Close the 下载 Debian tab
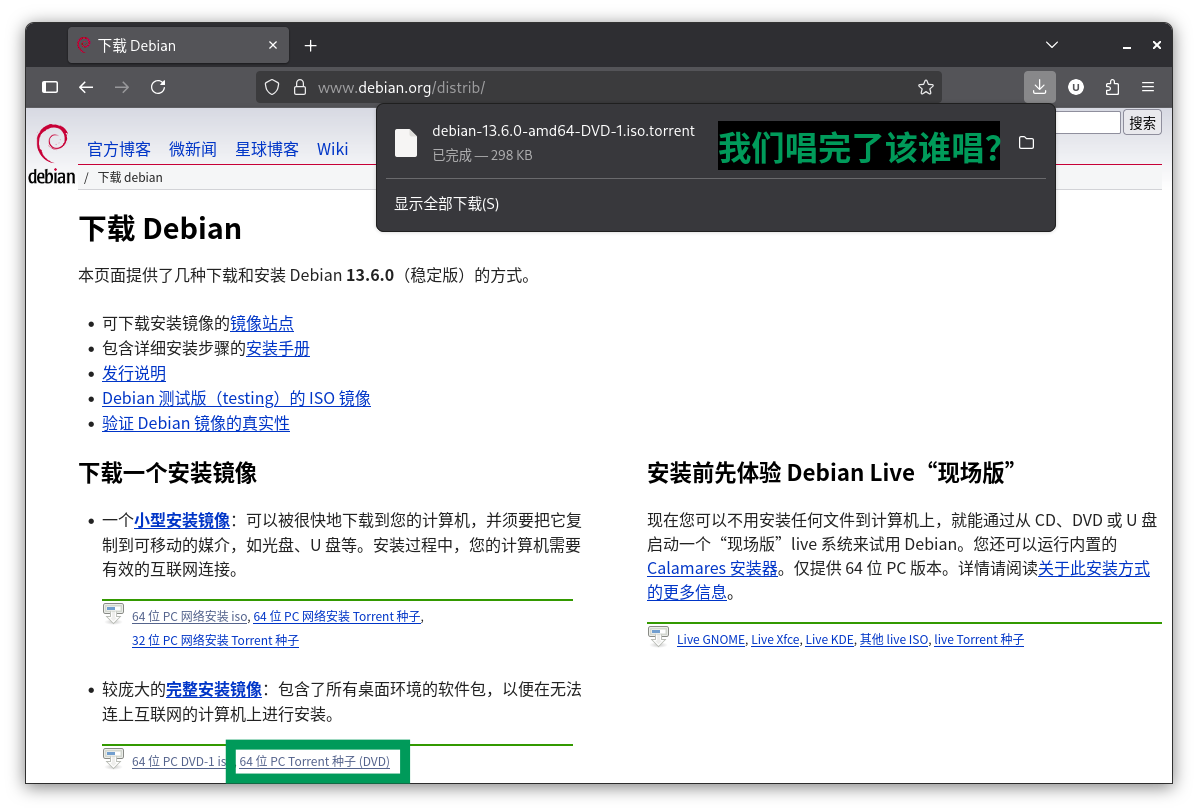 tap(273, 45)
